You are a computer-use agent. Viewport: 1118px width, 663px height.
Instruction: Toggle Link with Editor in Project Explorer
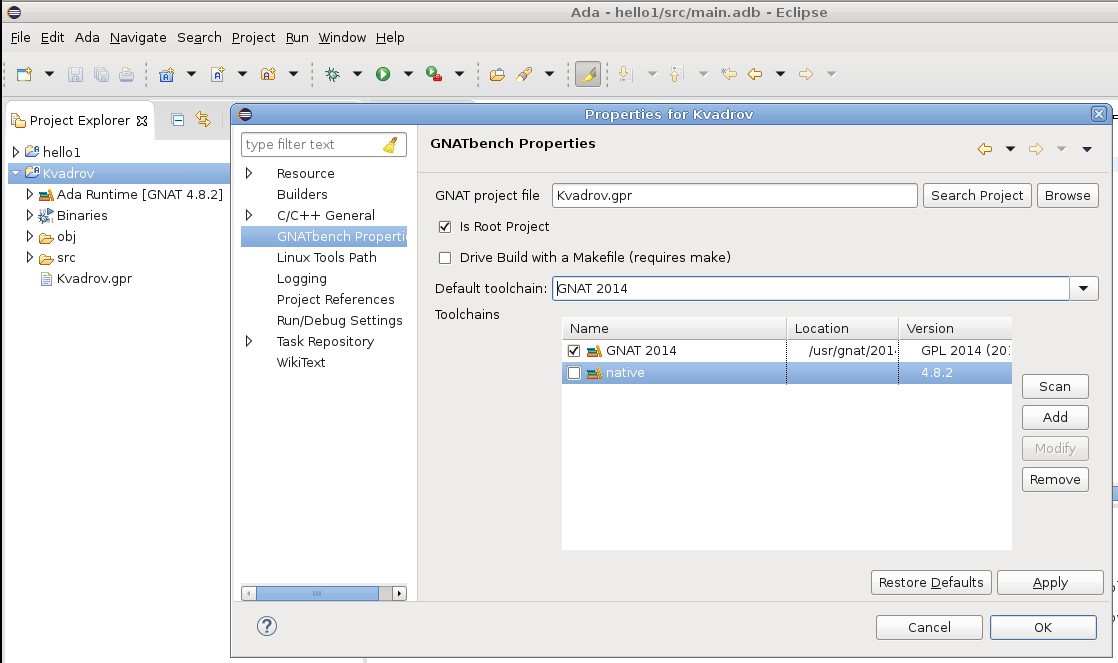pos(203,120)
